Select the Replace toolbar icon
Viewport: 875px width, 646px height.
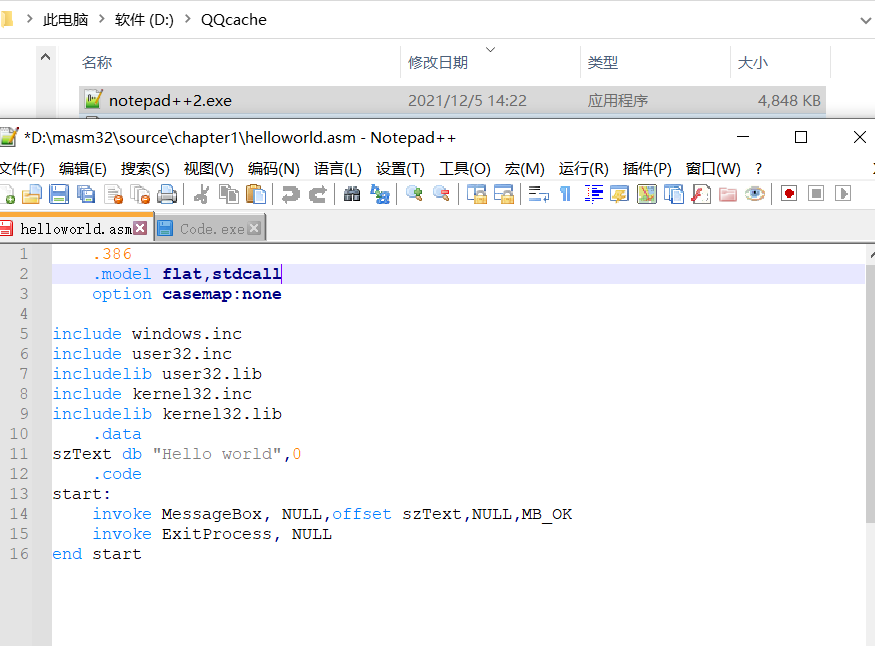coord(377,193)
